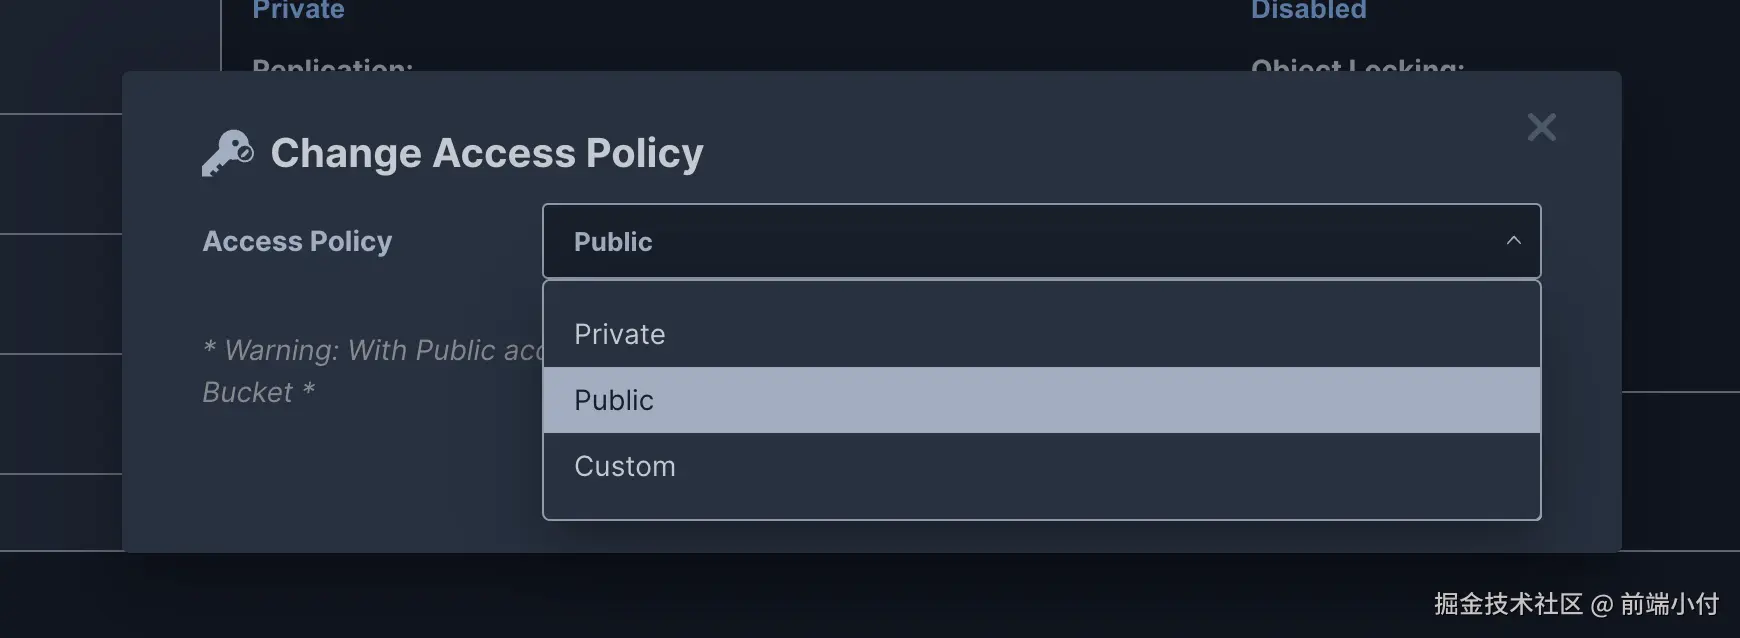The height and width of the screenshot is (638, 1740).
Task: Collapse the expanded policy options list
Action: [x=1513, y=241]
